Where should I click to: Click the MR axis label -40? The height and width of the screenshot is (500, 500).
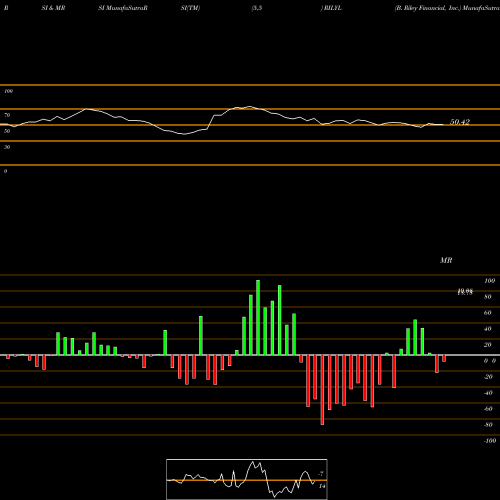click(488, 393)
